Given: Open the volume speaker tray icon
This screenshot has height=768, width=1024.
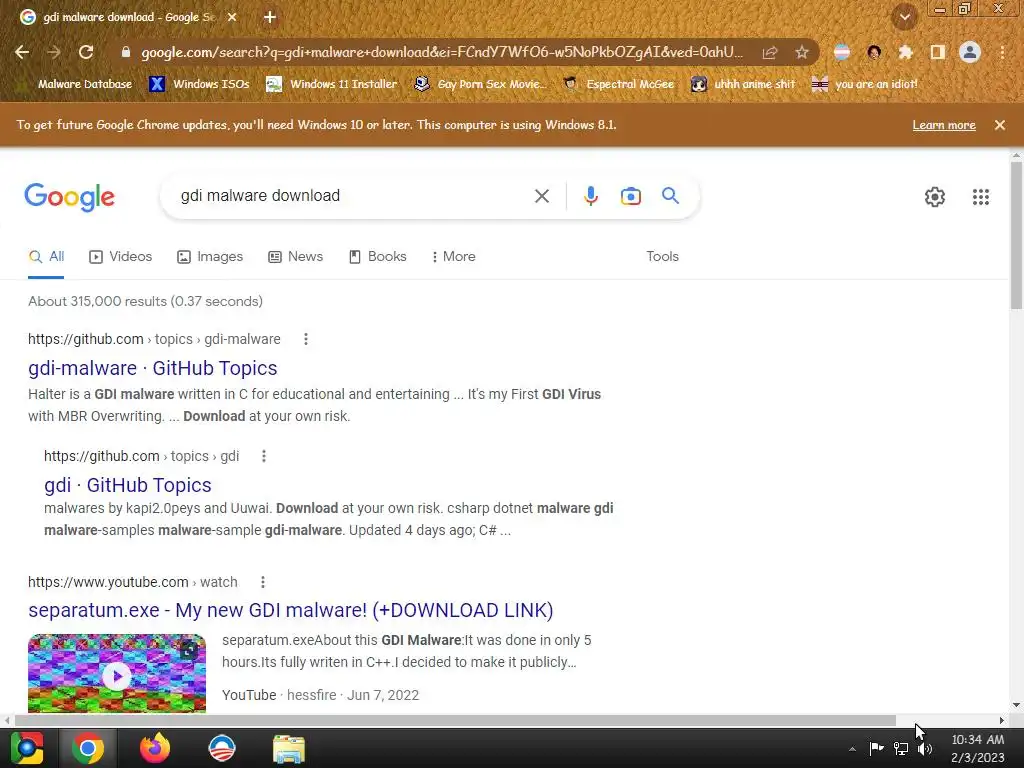Looking at the screenshot, I should pyautogui.click(x=925, y=748).
